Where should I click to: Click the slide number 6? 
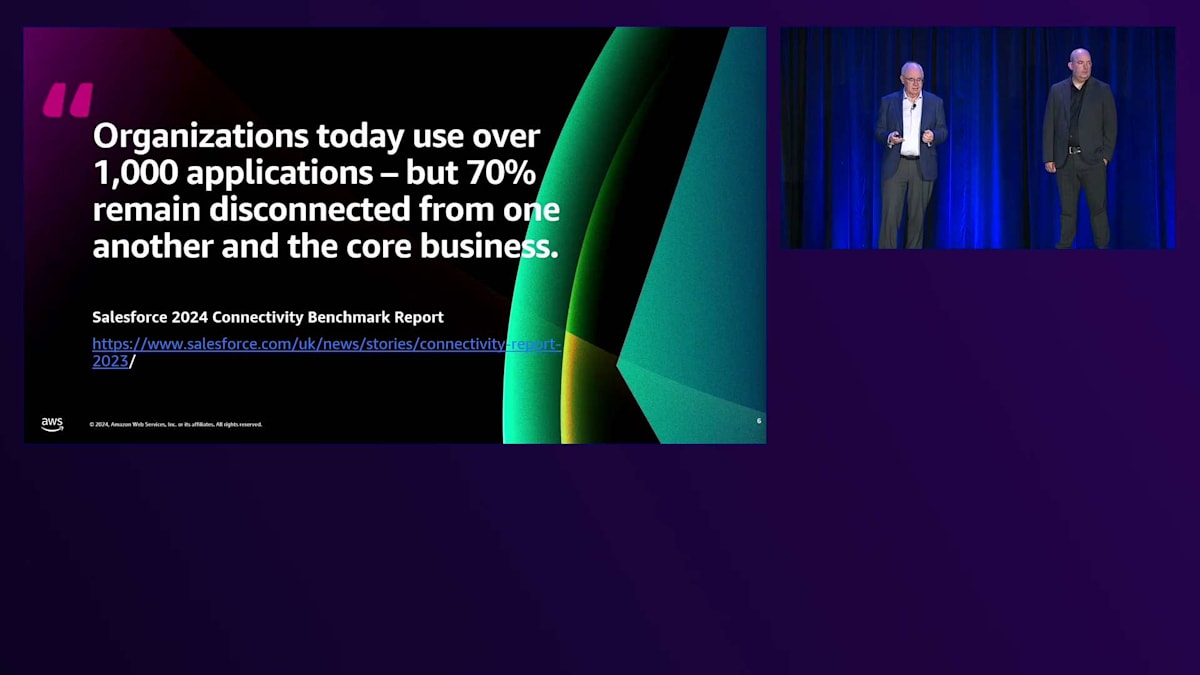click(759, 421)
